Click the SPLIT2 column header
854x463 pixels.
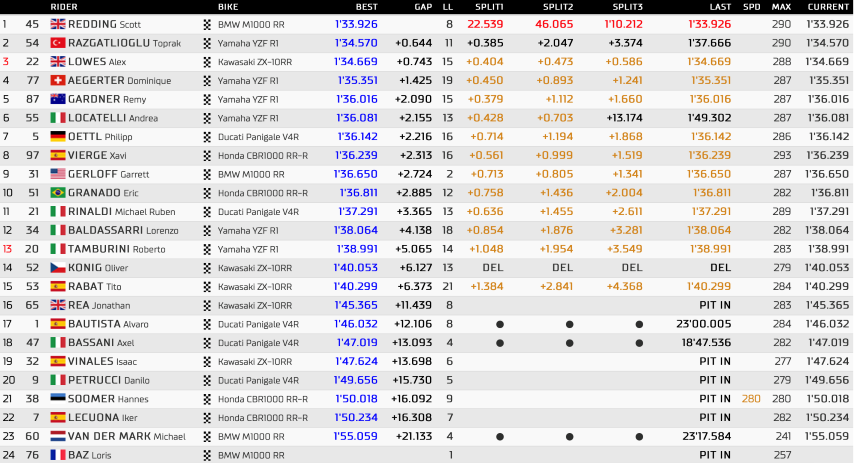pyautogui.click(x=558, y=7)
